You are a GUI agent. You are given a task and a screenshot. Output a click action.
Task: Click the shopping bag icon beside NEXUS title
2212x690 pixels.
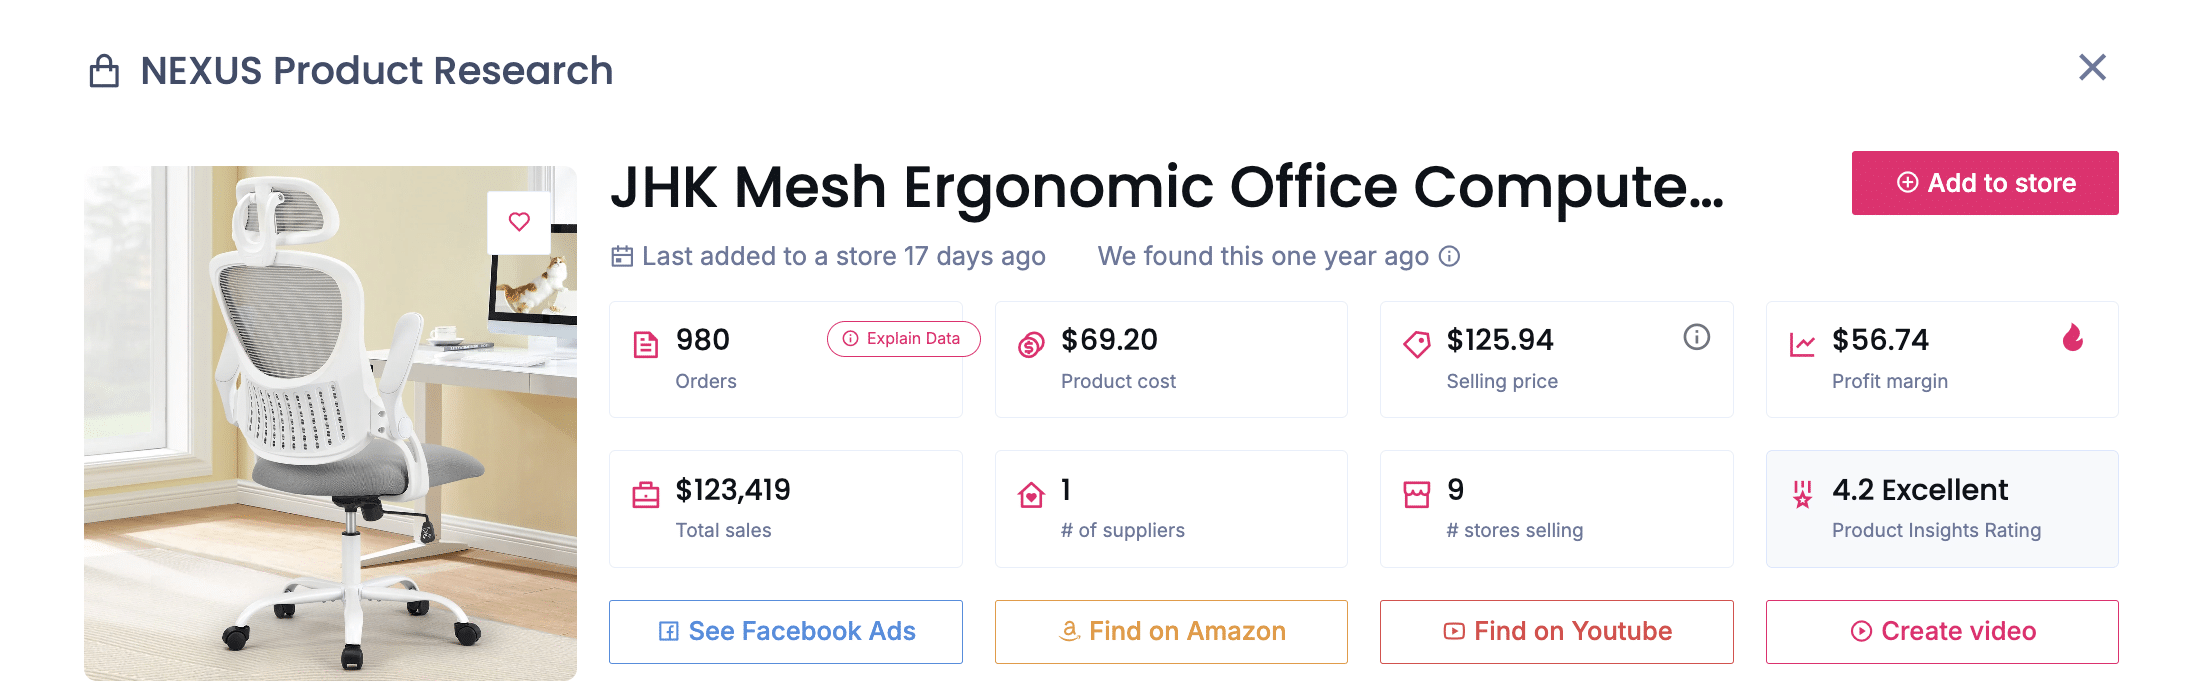point(104,71)
